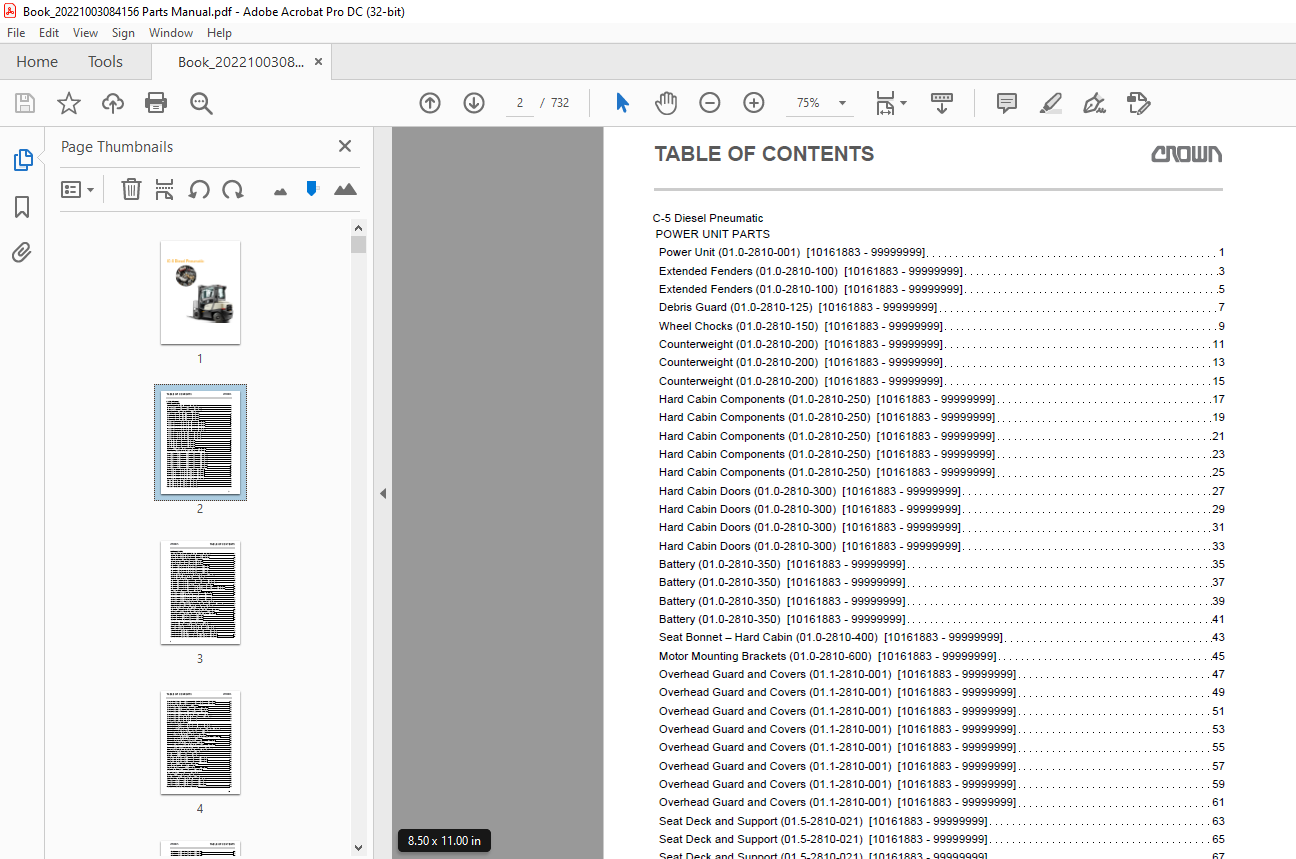Open the Window menu
The width and height of the screenshot is (1296, 859).
171,33
